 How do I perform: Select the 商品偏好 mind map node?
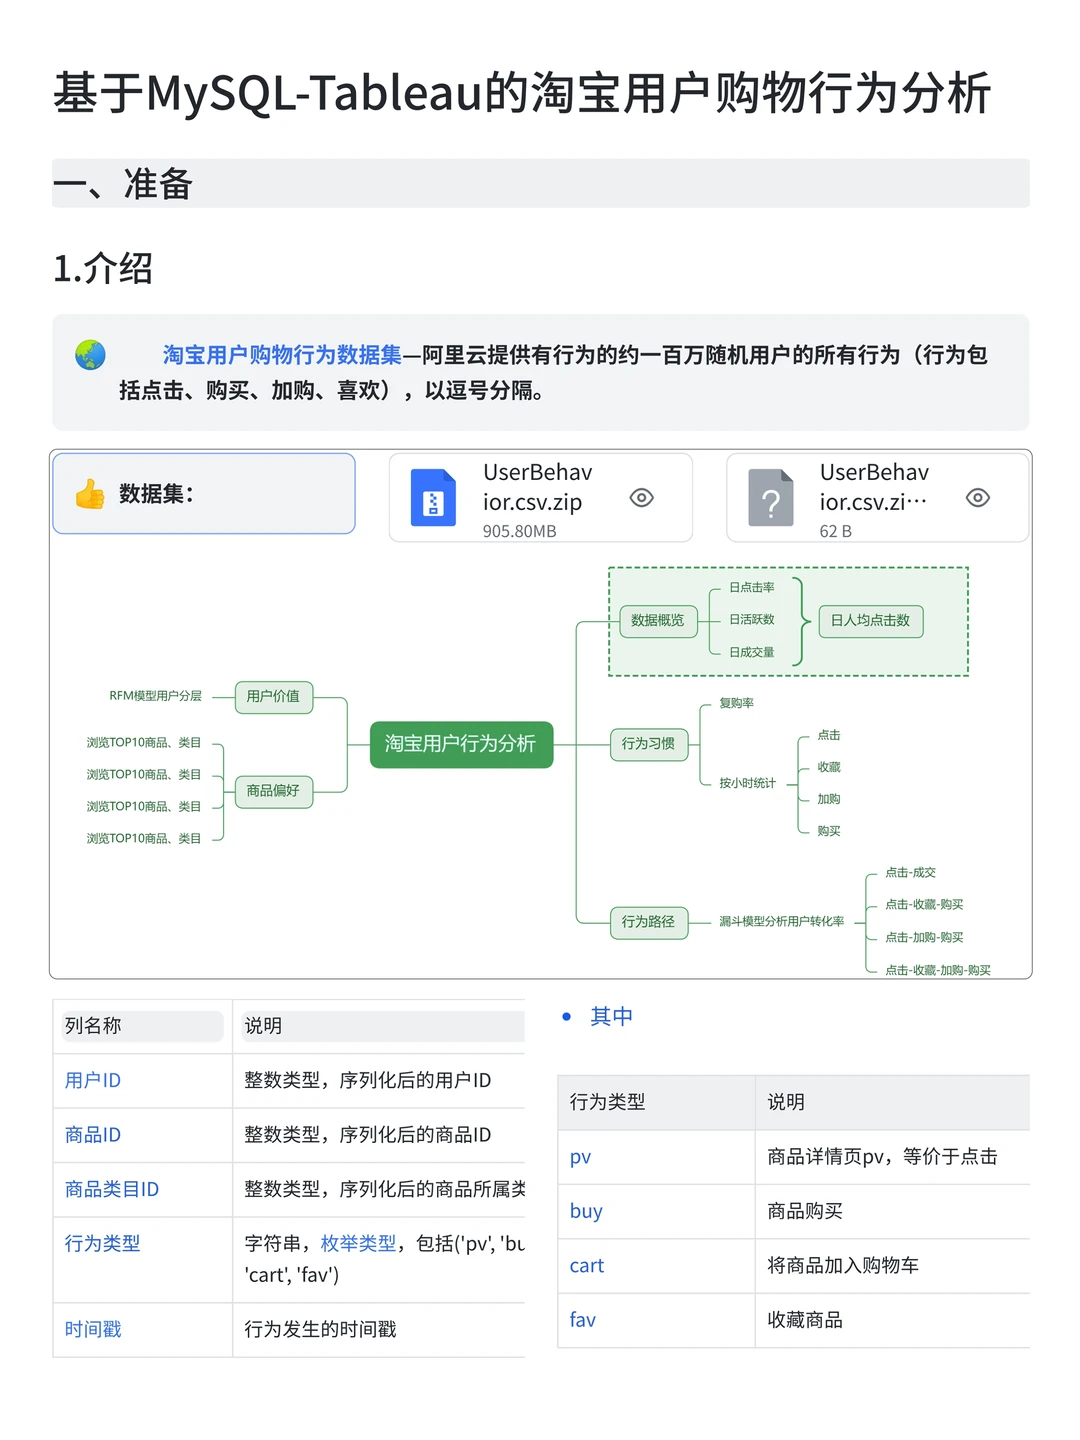coord(273,791)
